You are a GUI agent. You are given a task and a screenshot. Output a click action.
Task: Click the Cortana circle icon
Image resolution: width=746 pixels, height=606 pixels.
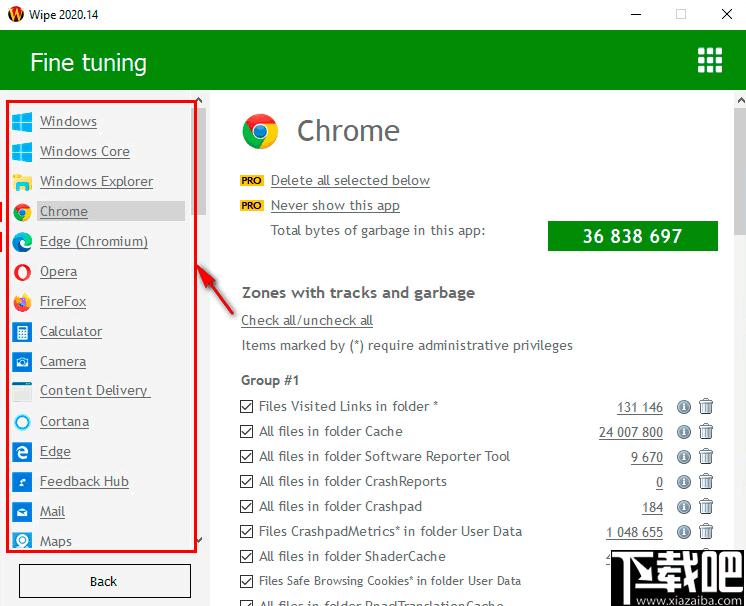(x=22, y=422)
